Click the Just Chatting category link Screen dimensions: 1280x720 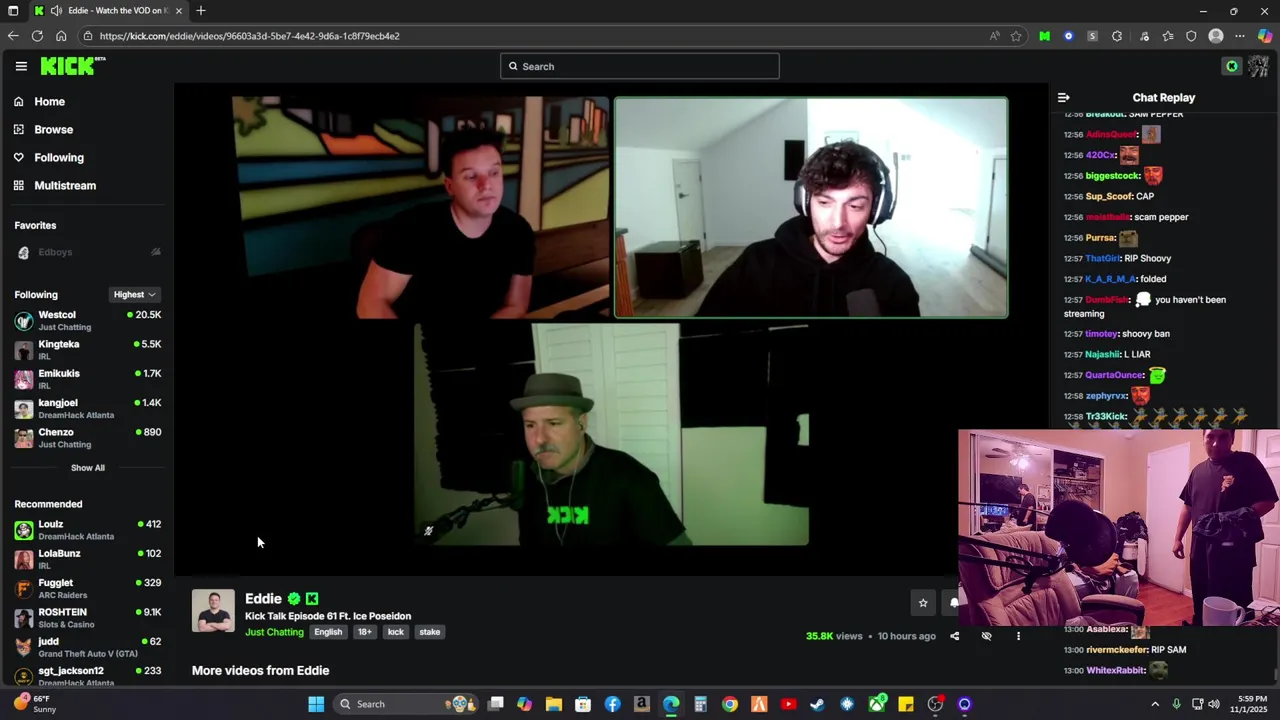click(x=274, y=632)
